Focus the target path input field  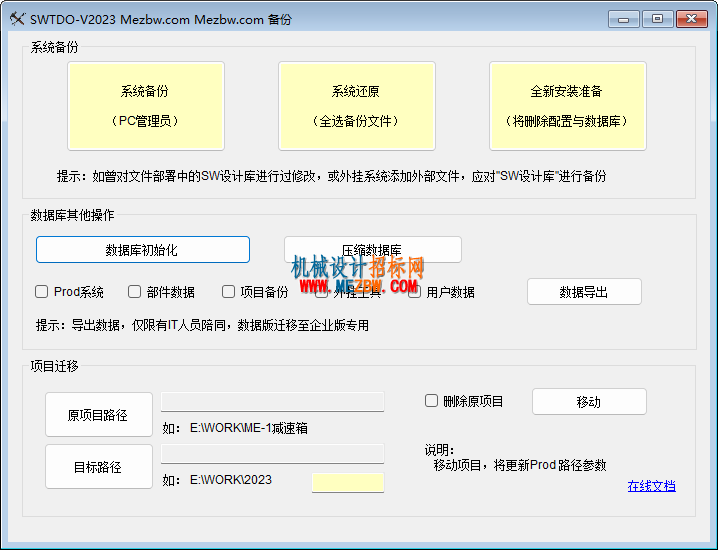click(272, 453)
